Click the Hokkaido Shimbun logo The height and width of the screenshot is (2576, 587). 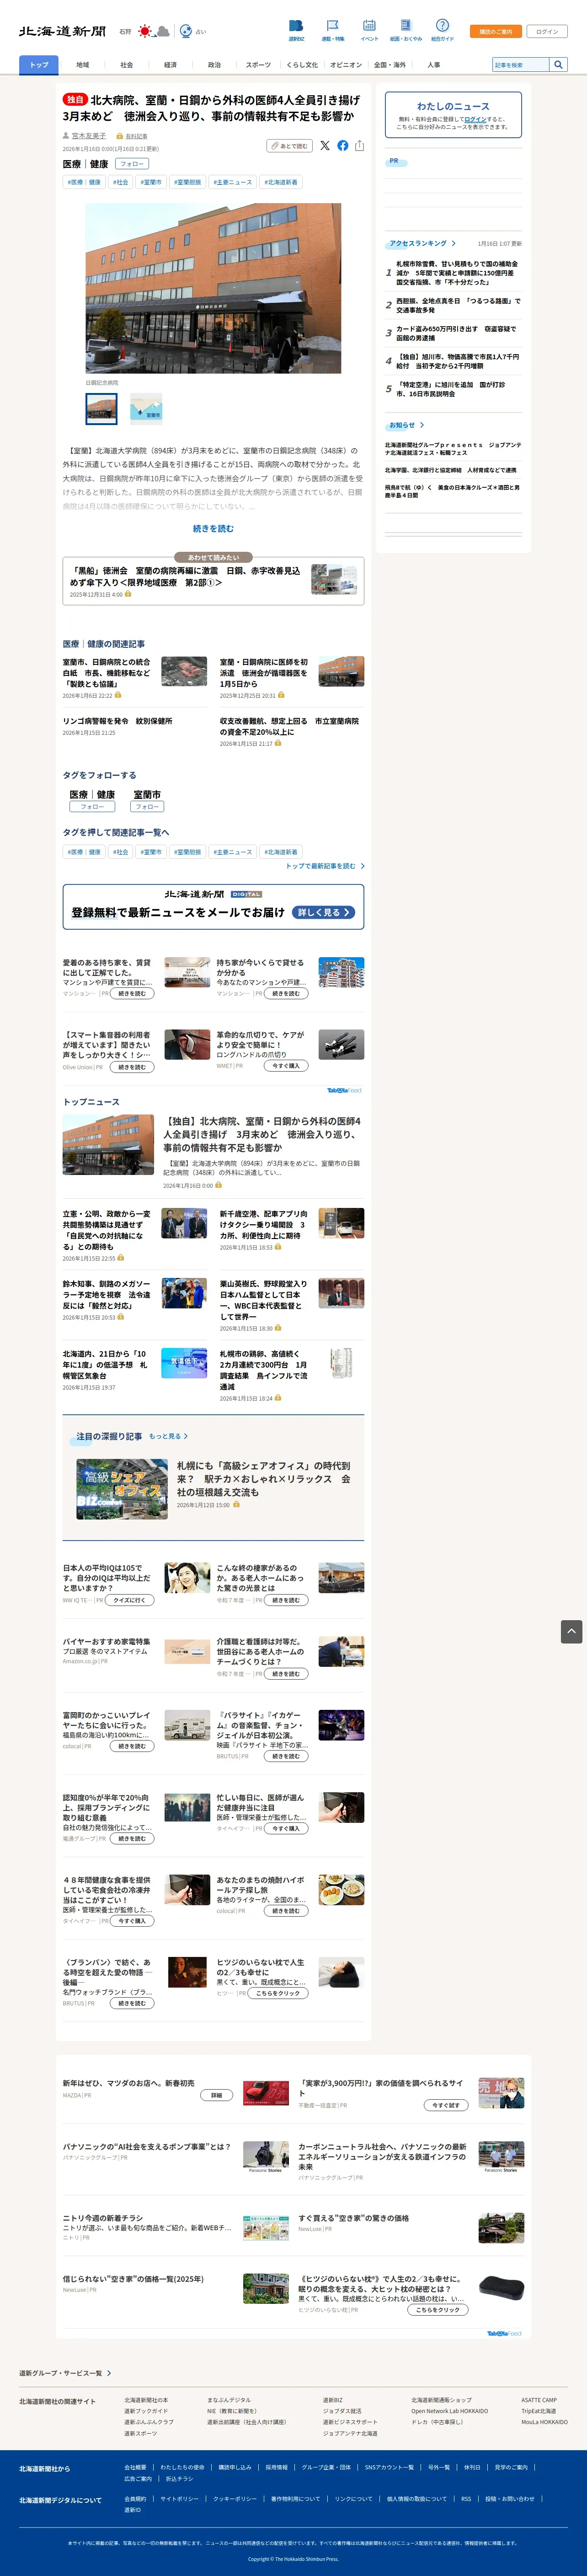pyautogui.click(x=62, y=31)
